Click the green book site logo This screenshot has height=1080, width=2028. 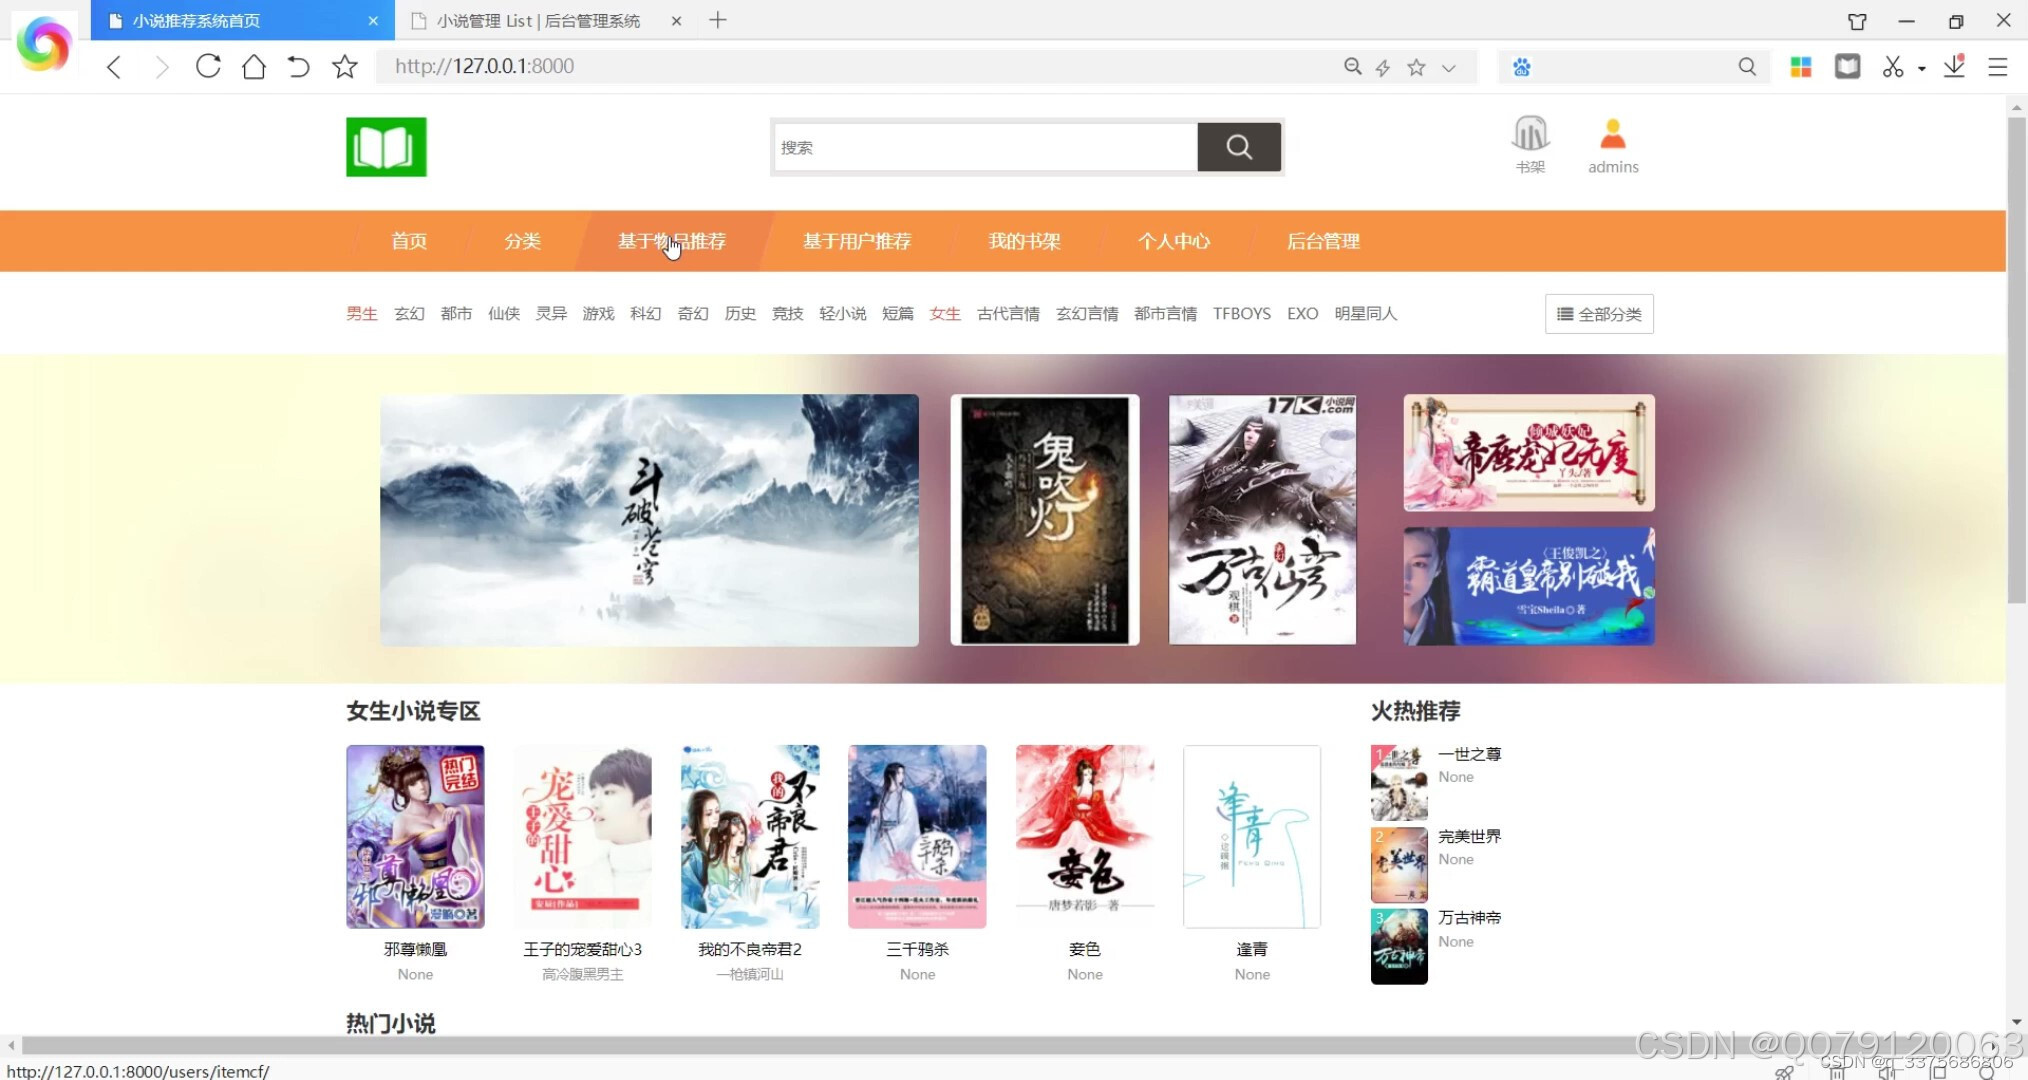point(386,147)
